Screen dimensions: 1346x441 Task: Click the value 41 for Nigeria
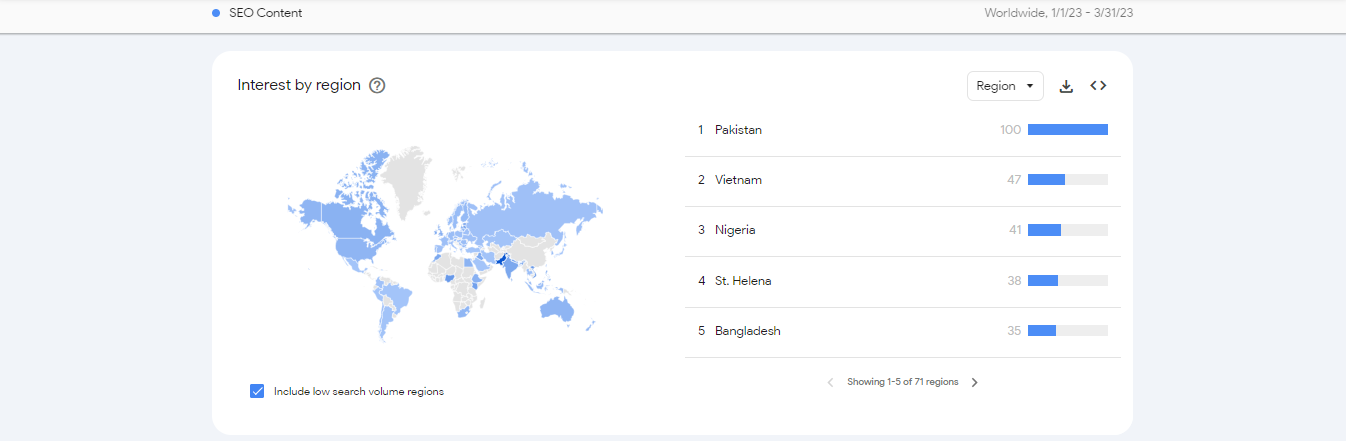click(x=1015, y=230)
